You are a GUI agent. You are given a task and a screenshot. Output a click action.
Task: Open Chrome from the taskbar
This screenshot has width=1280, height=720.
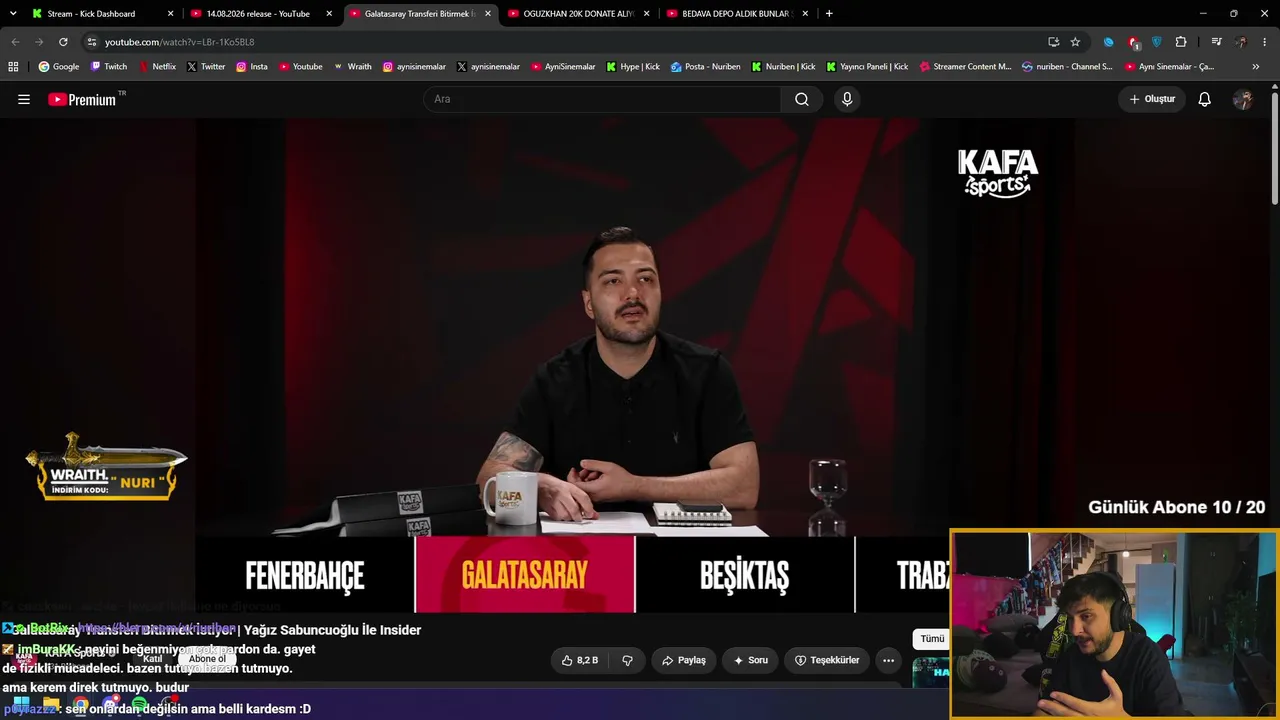point(80,705)
